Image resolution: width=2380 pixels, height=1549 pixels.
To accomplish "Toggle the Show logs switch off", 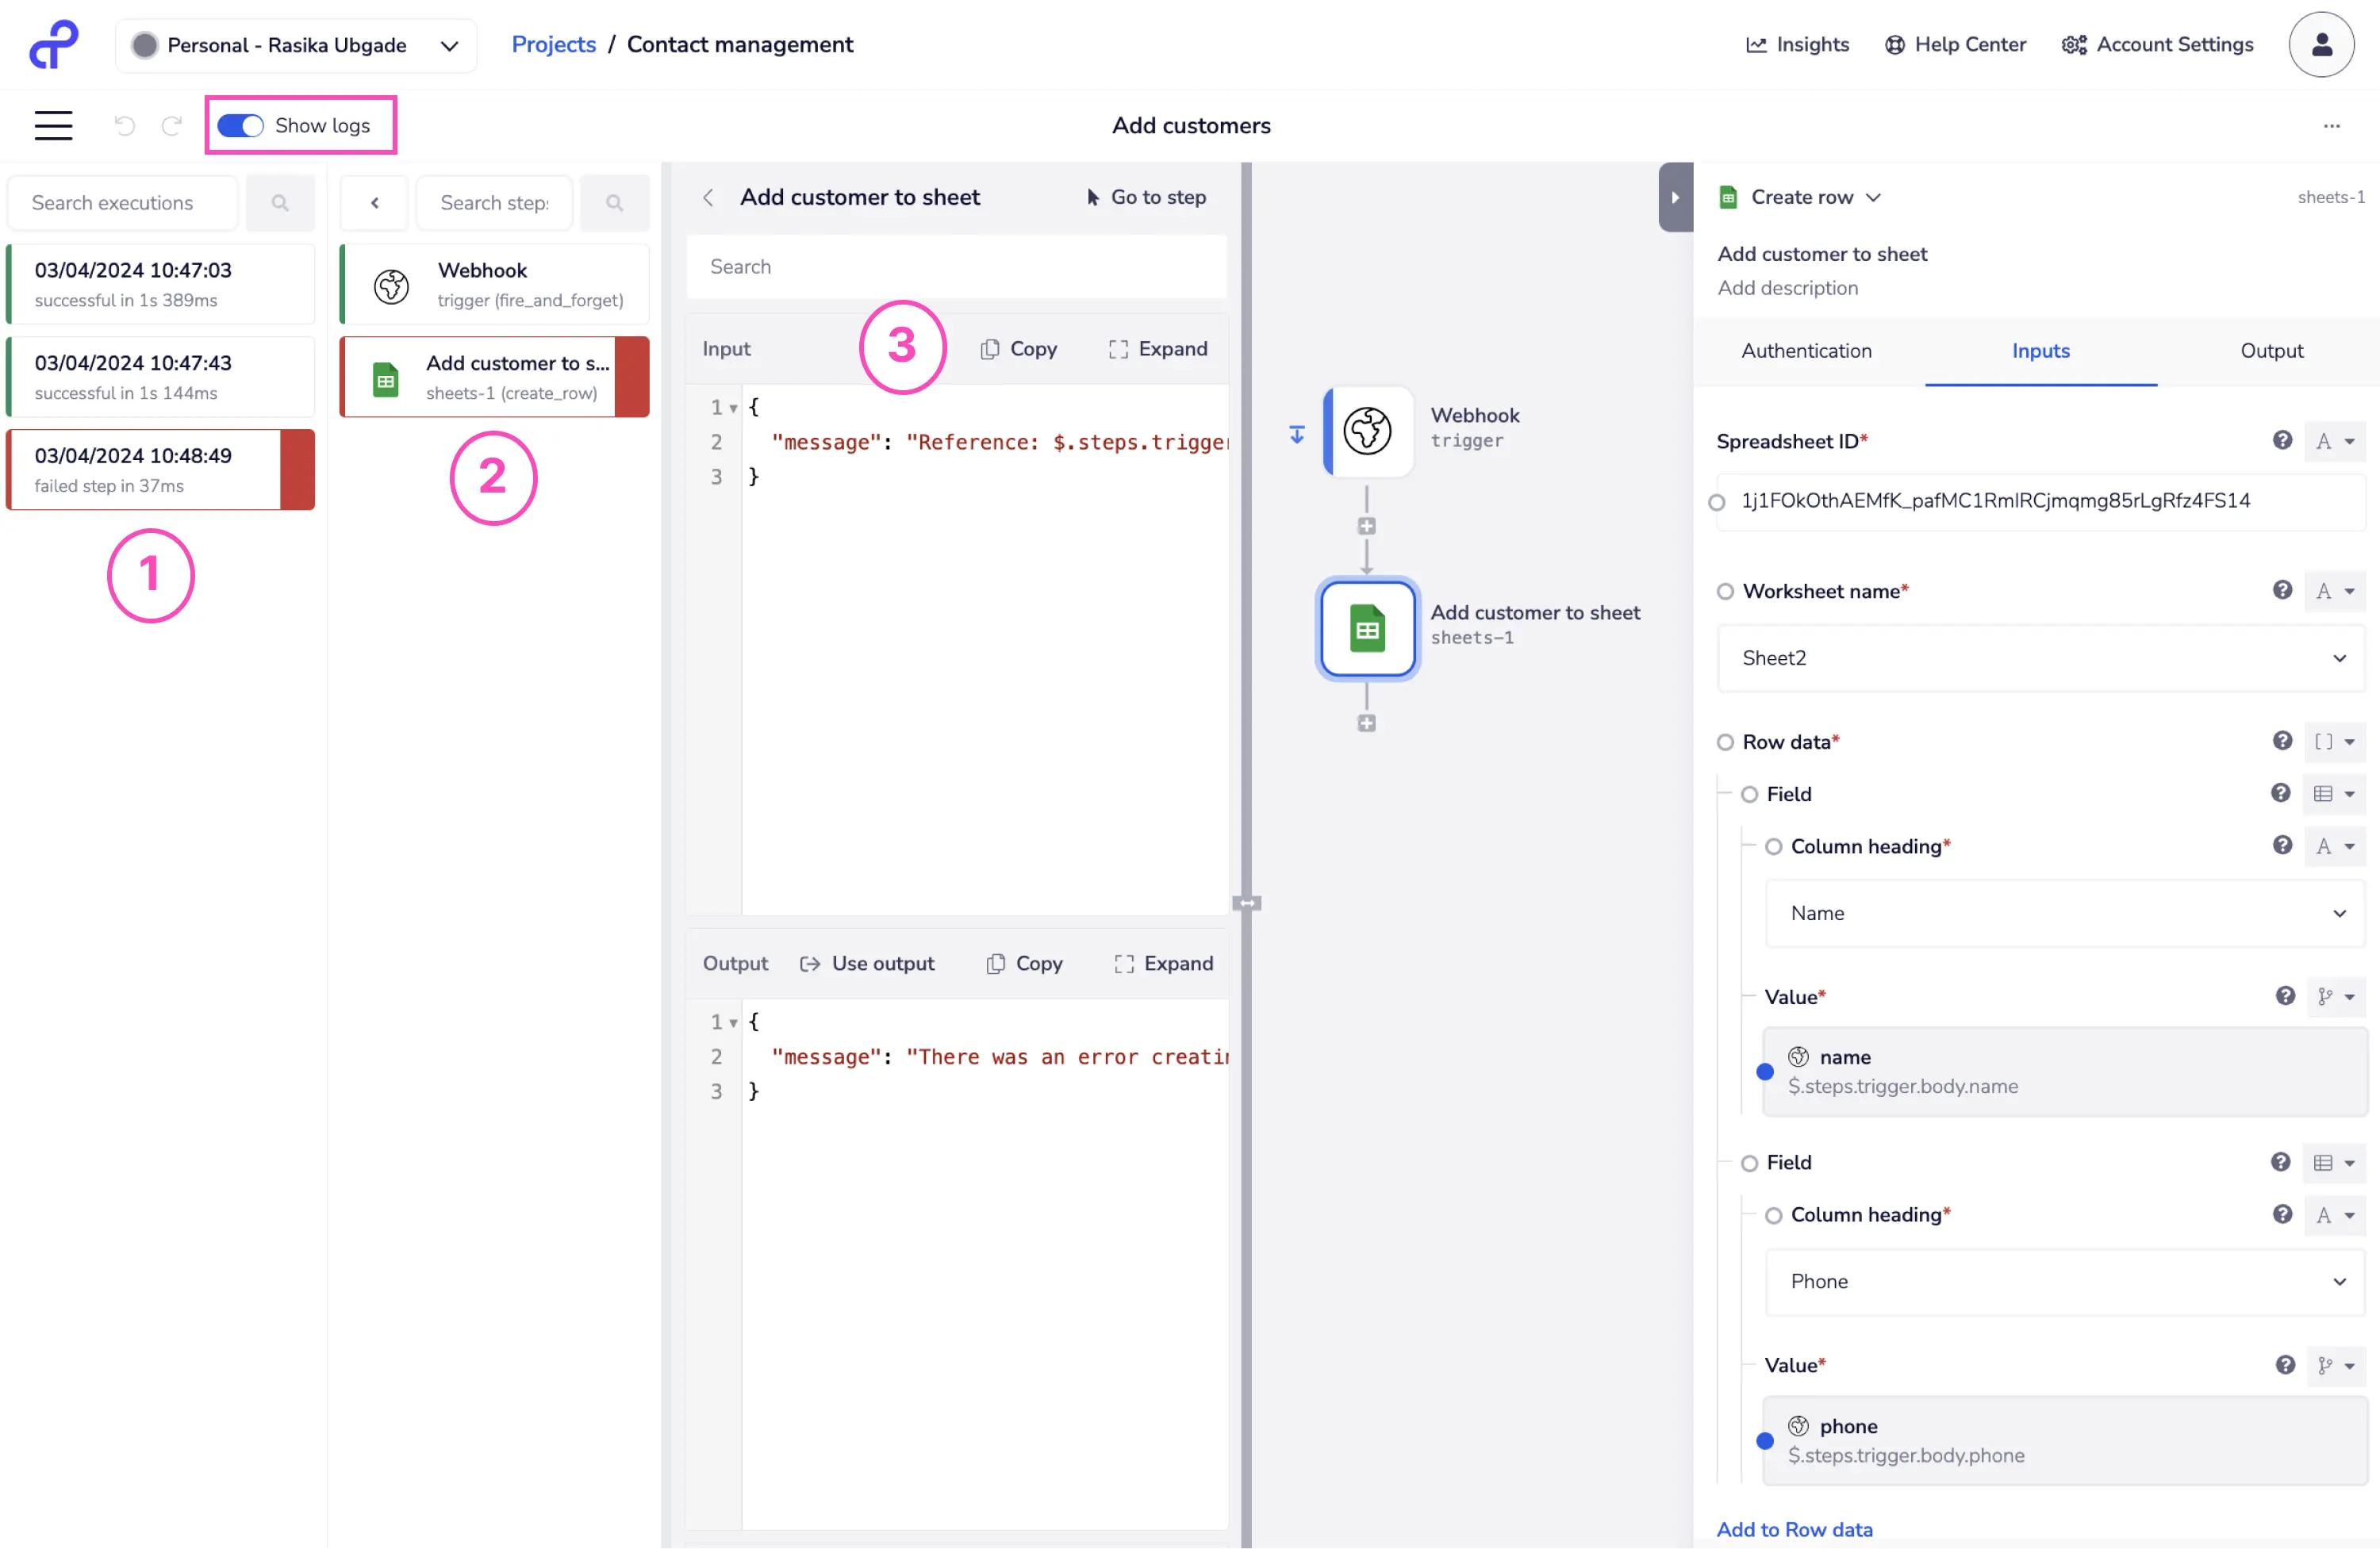I will pos(240,125).
